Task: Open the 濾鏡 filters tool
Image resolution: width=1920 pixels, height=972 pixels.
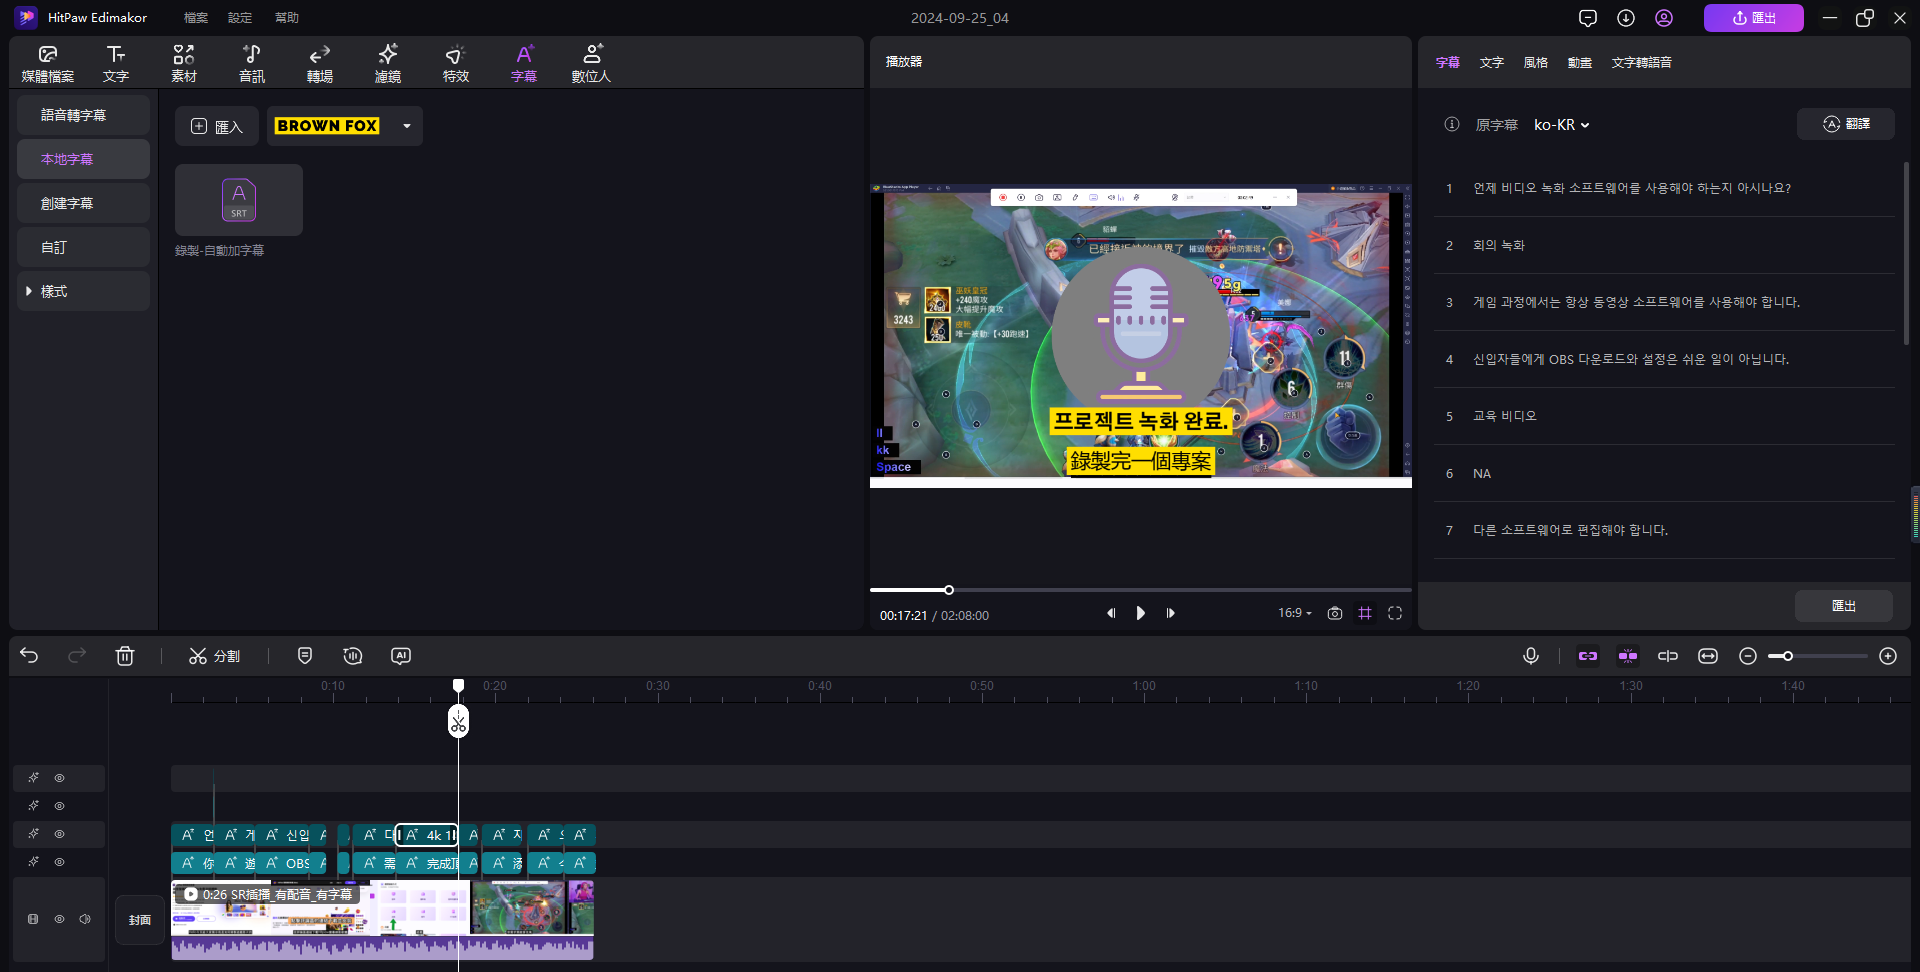Action: 388,63
